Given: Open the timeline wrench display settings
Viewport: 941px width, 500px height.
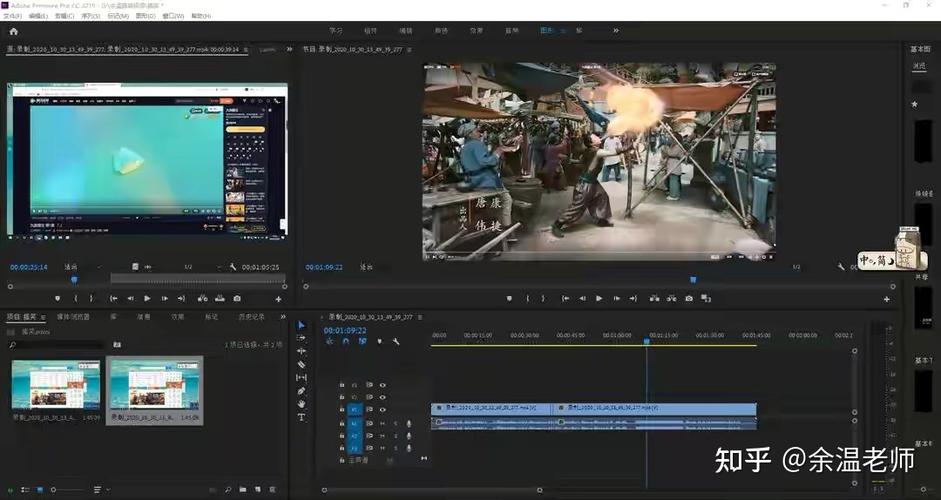Looking at the screenshot, I should (396, 341).
